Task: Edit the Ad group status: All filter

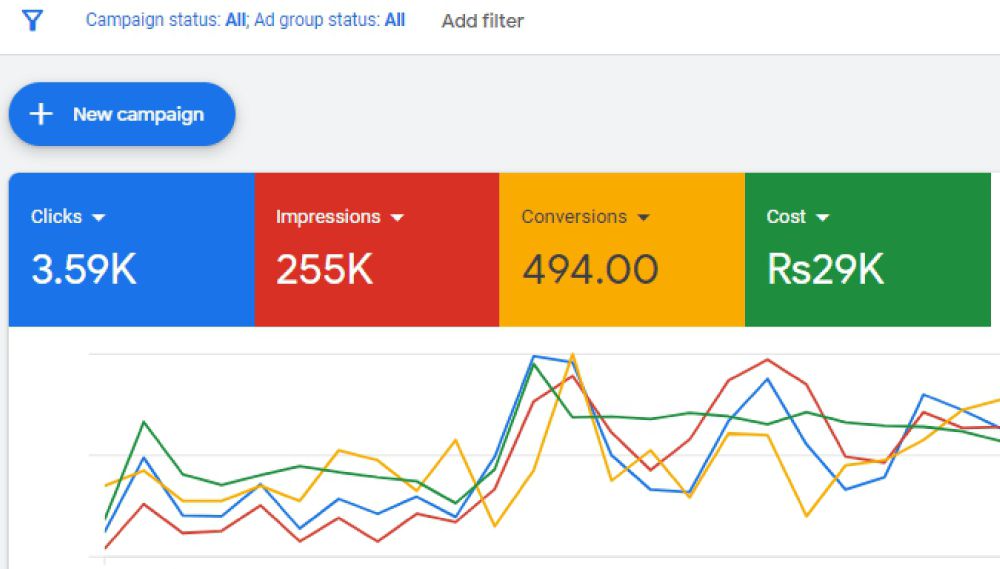Action: pyautogui.click(x=330, y=20)
